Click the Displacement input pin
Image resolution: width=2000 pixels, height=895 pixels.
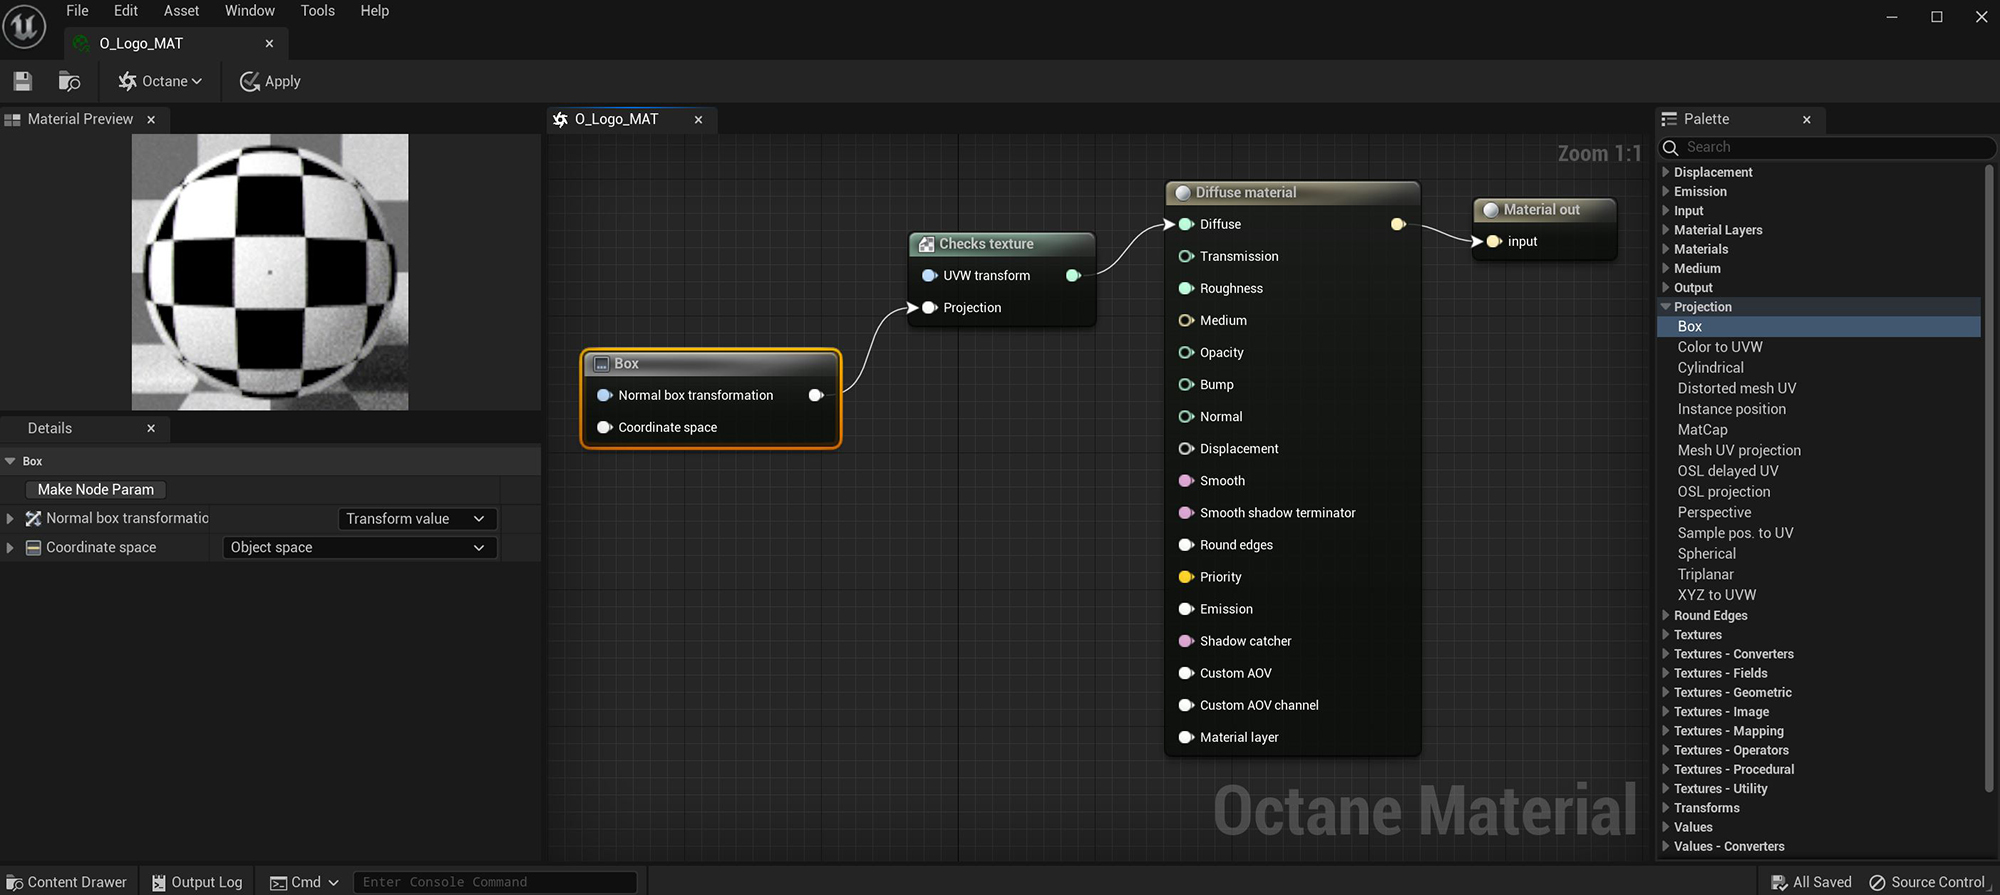[x=1186, y=448]
